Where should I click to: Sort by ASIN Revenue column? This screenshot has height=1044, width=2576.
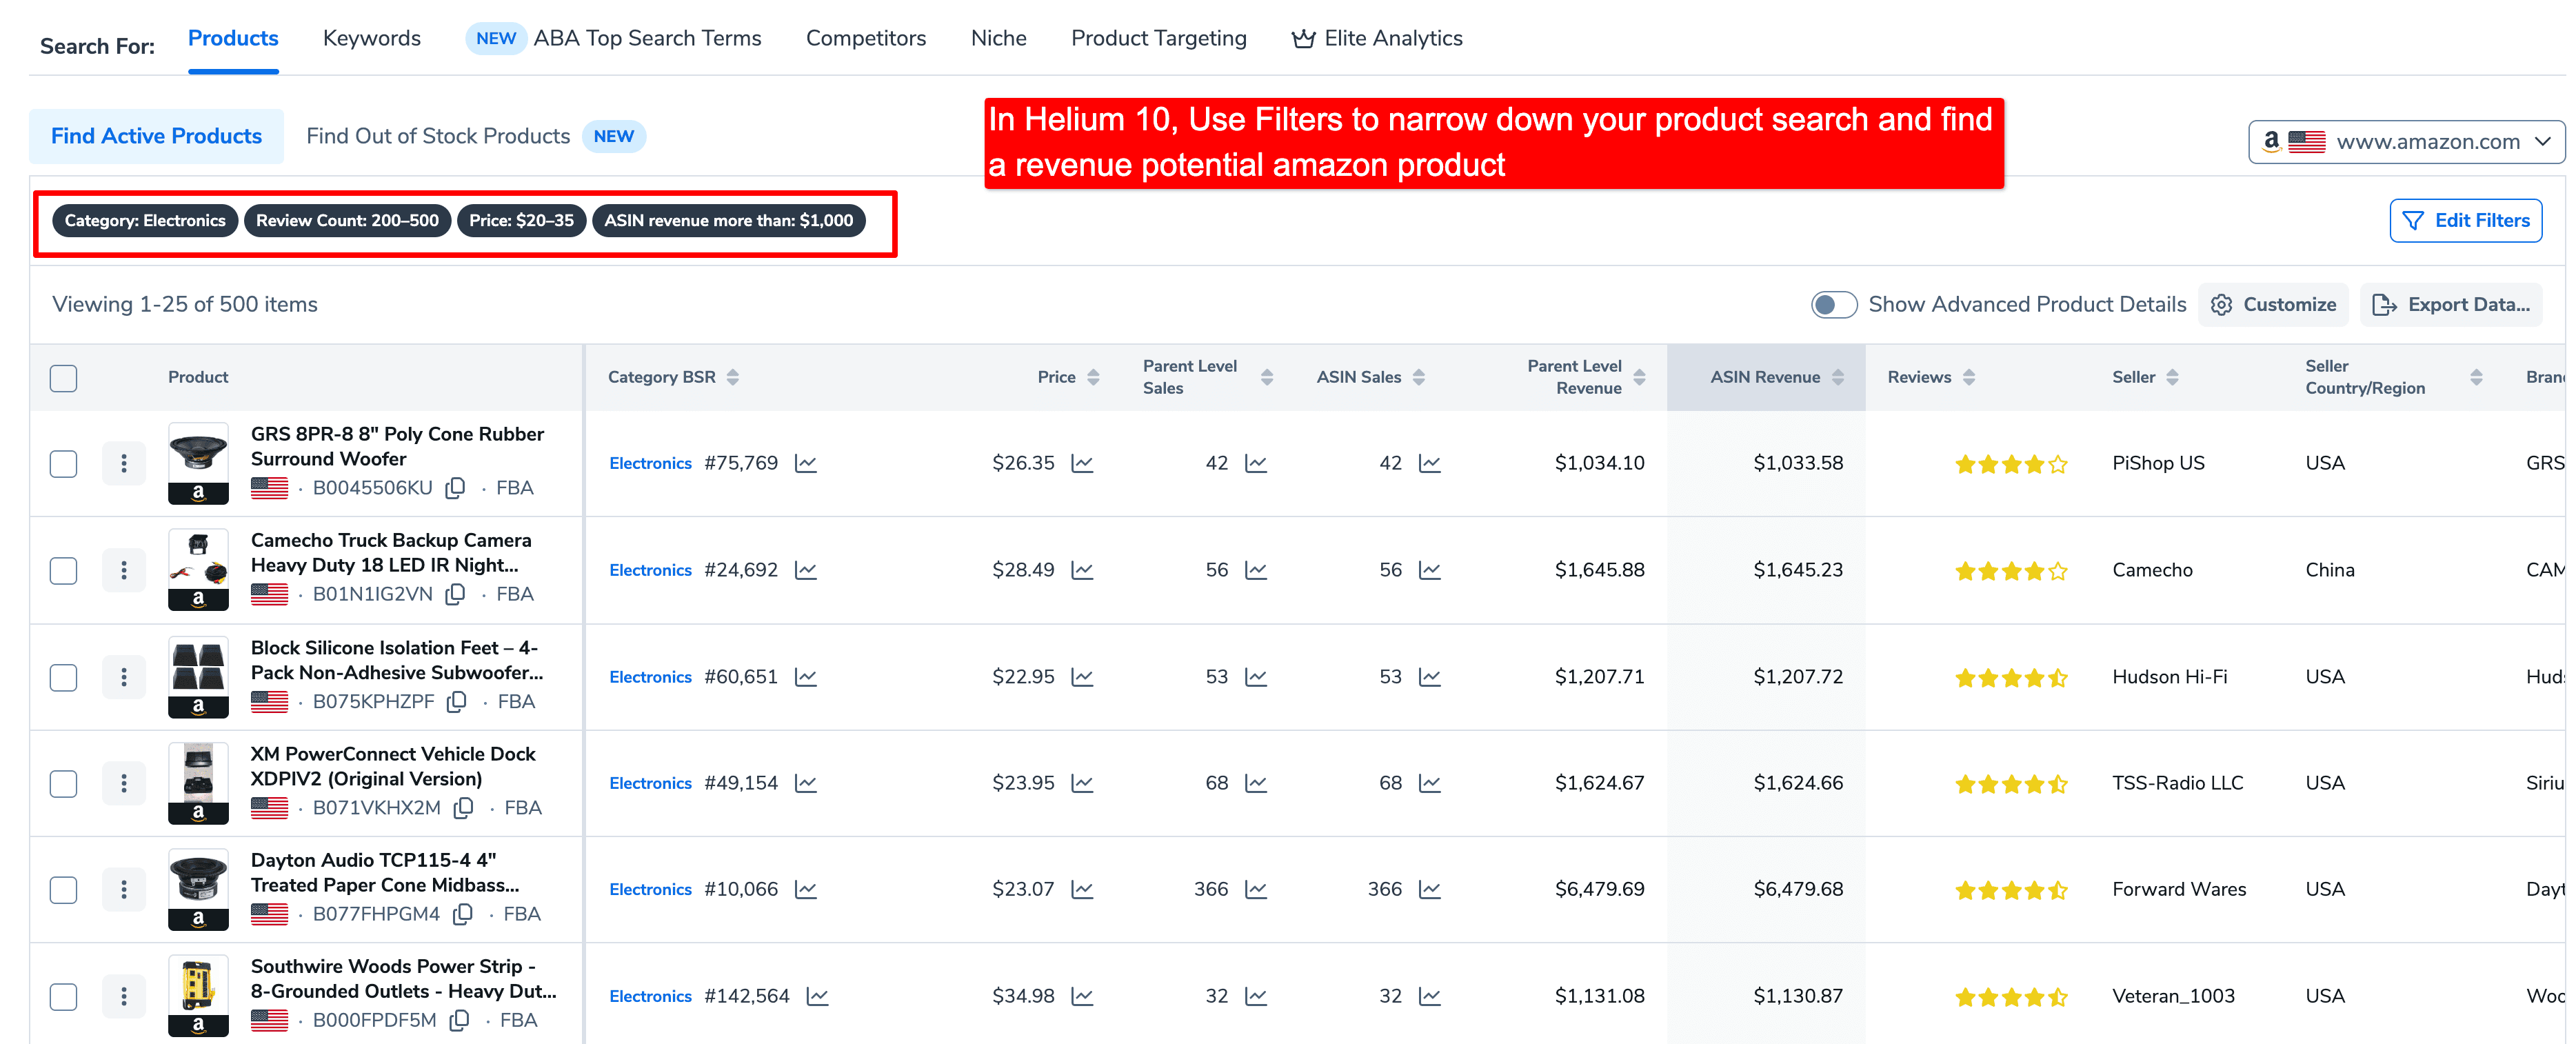(1838, 377)
